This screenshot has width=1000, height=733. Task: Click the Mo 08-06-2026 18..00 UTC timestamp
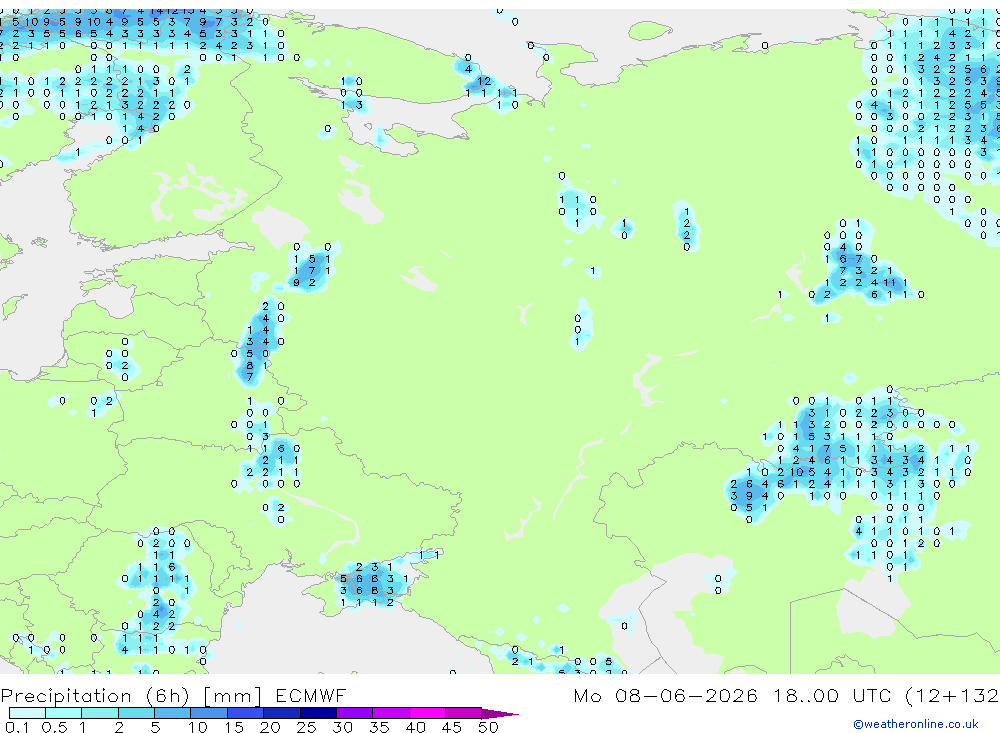pos(732,695)
